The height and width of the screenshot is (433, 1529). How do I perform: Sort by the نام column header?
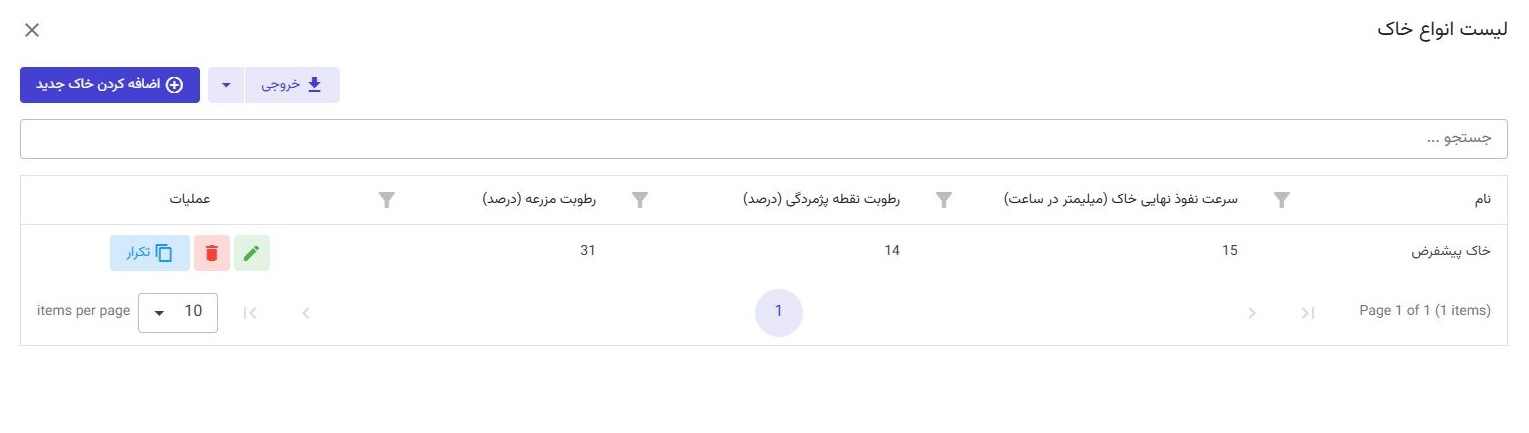(x=1482, y=199)
